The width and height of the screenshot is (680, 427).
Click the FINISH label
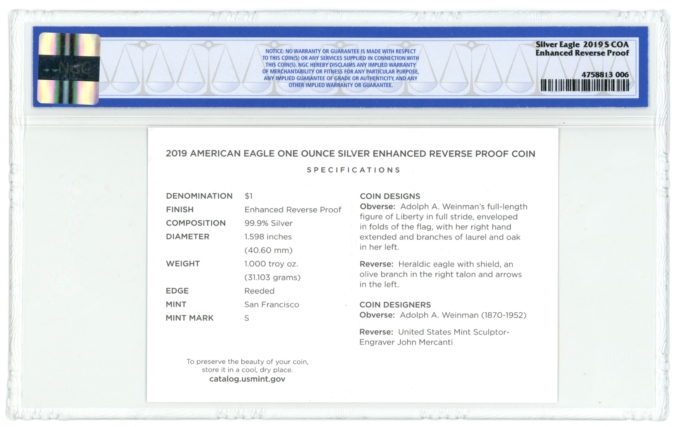[x=180, y=209]
